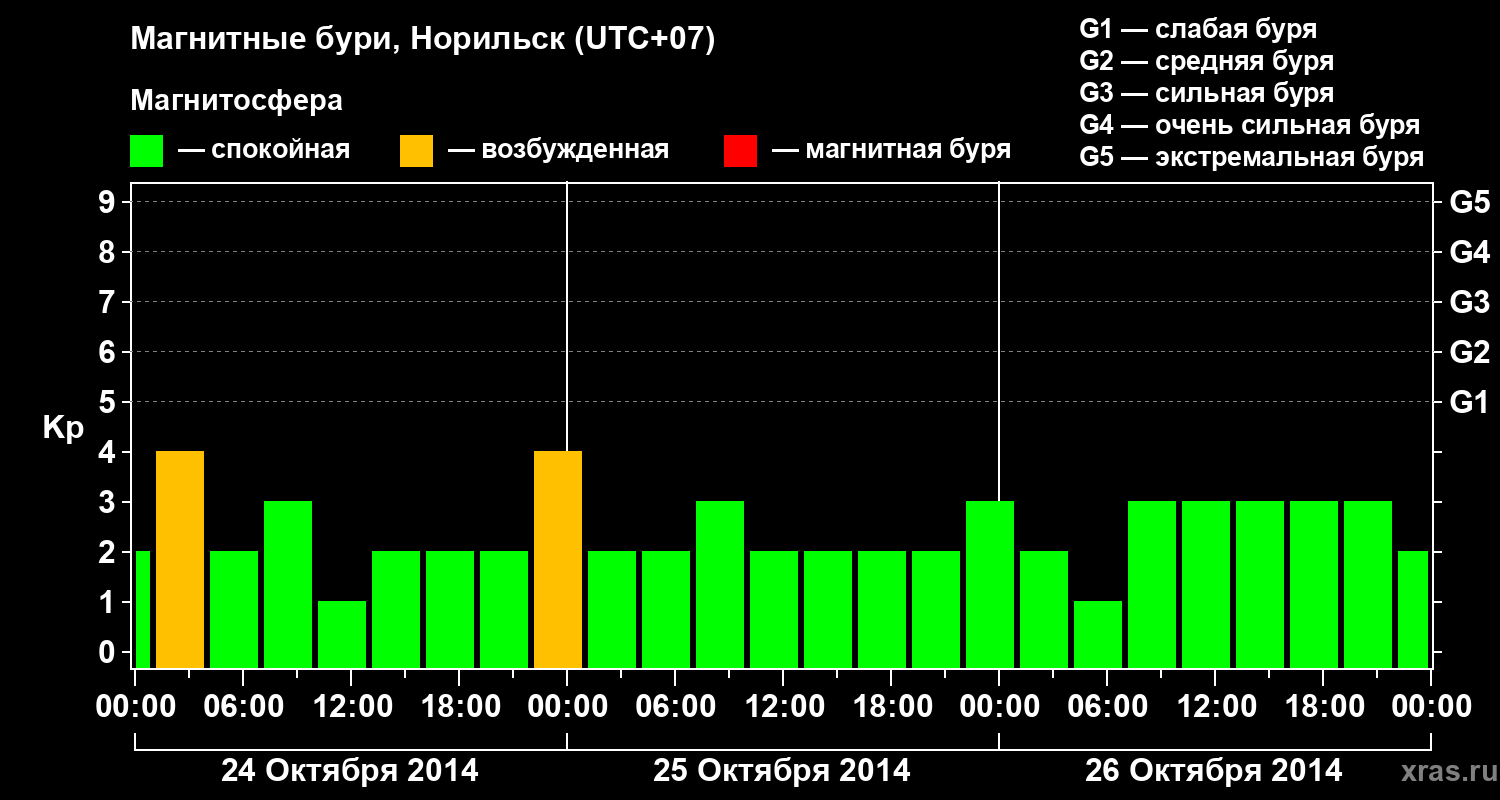Click the green 'спокойная' legend swatch
Image resolution: width=1500 pixels, height=800 pixels.
click(x=147, y=151)
